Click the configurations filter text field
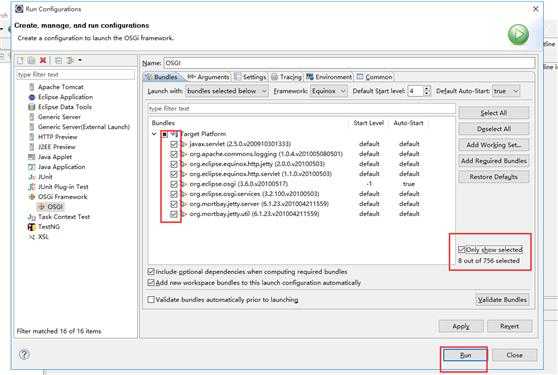 click(x=75, y=74)
